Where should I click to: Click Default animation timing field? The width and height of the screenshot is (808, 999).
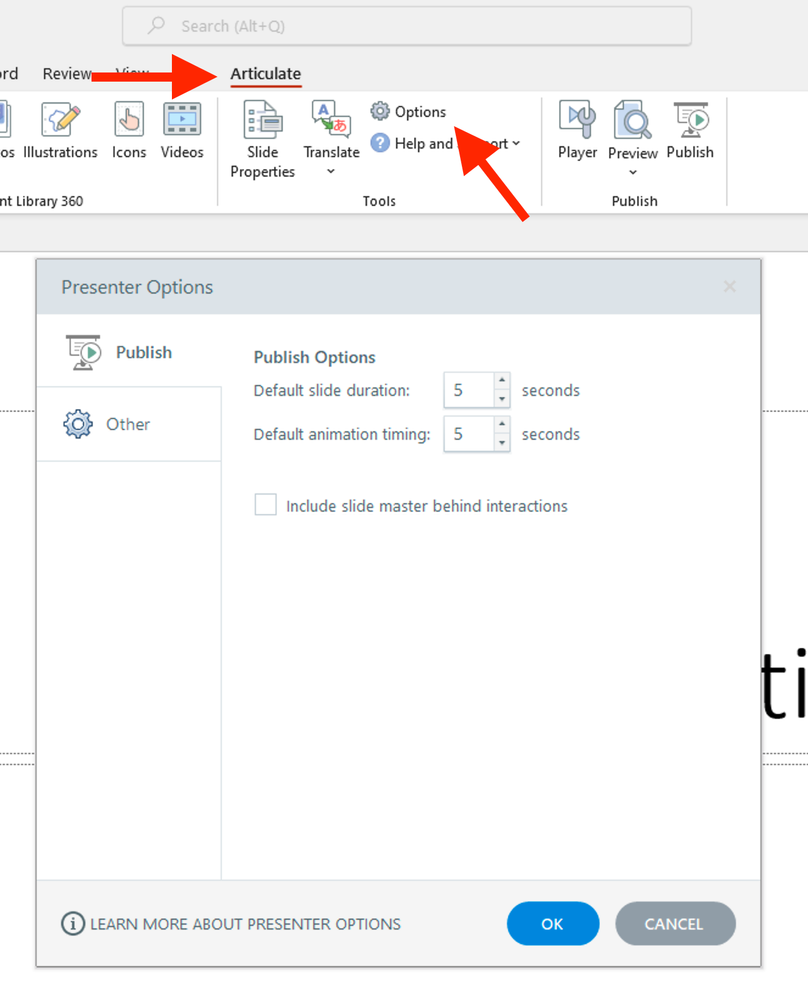[469, 434]
